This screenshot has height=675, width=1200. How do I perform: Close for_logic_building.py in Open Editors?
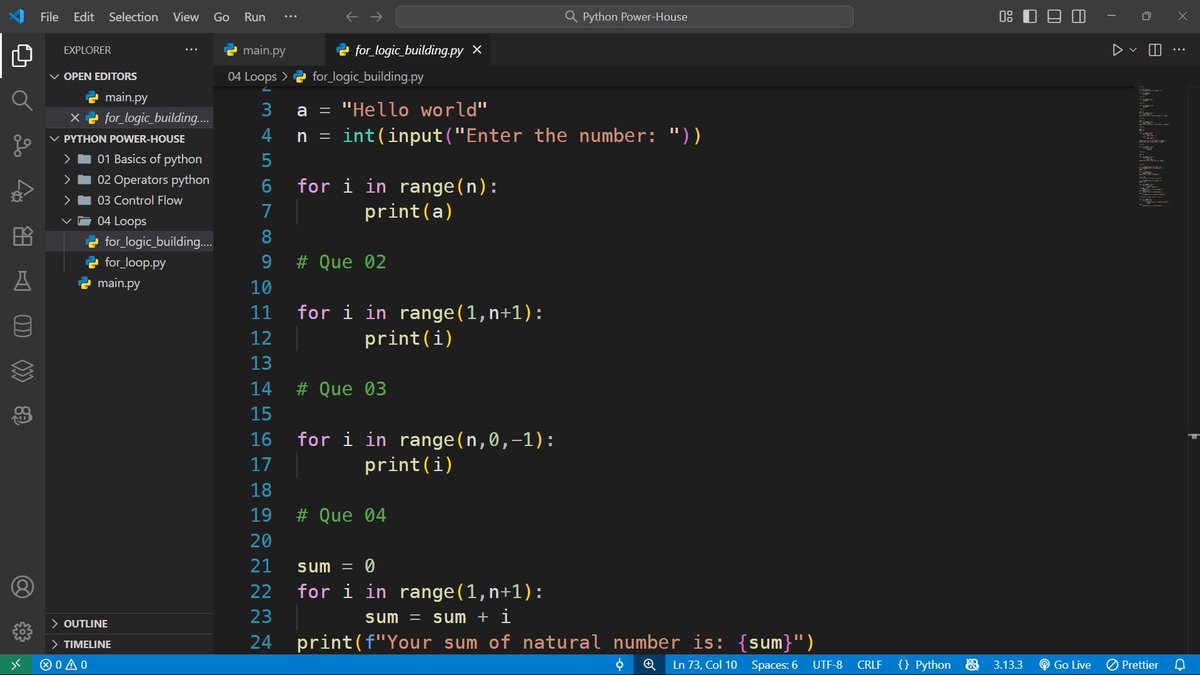click(x=75, y=118)
